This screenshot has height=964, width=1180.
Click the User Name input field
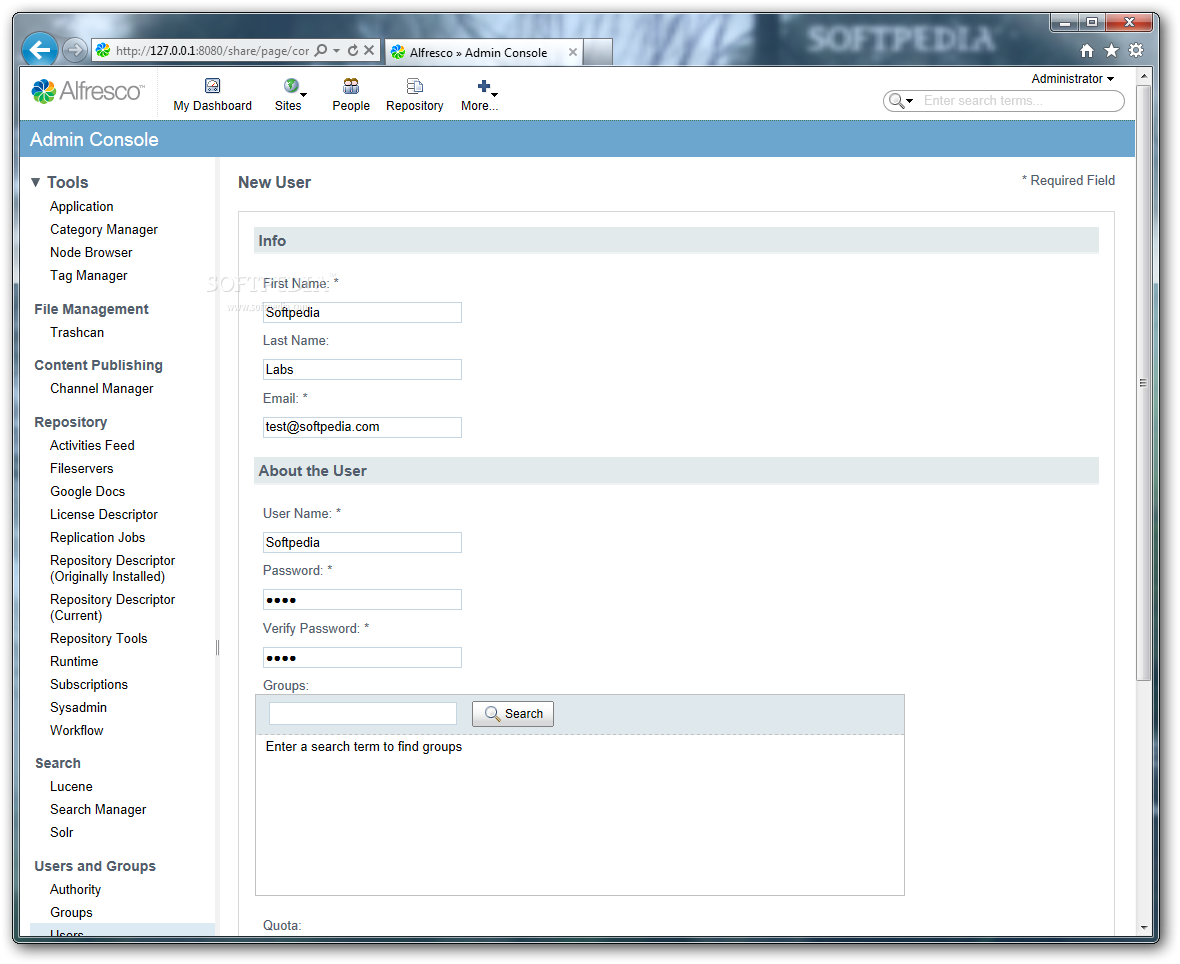[x=362, y=543]
